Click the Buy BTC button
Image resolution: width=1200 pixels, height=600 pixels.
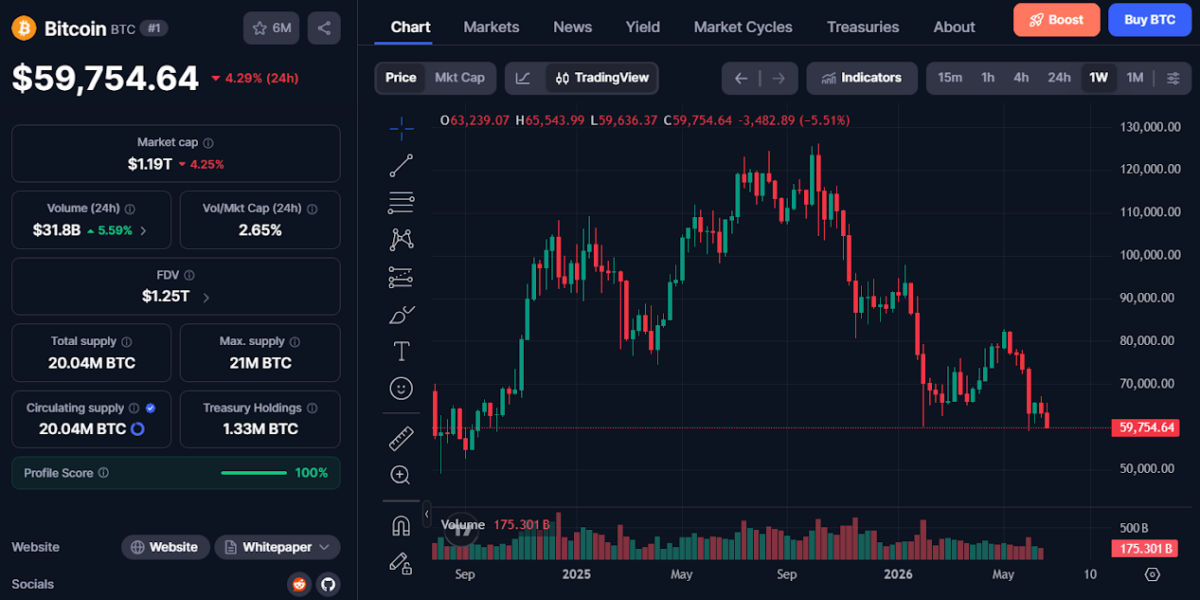click(x=1149, y=20)
